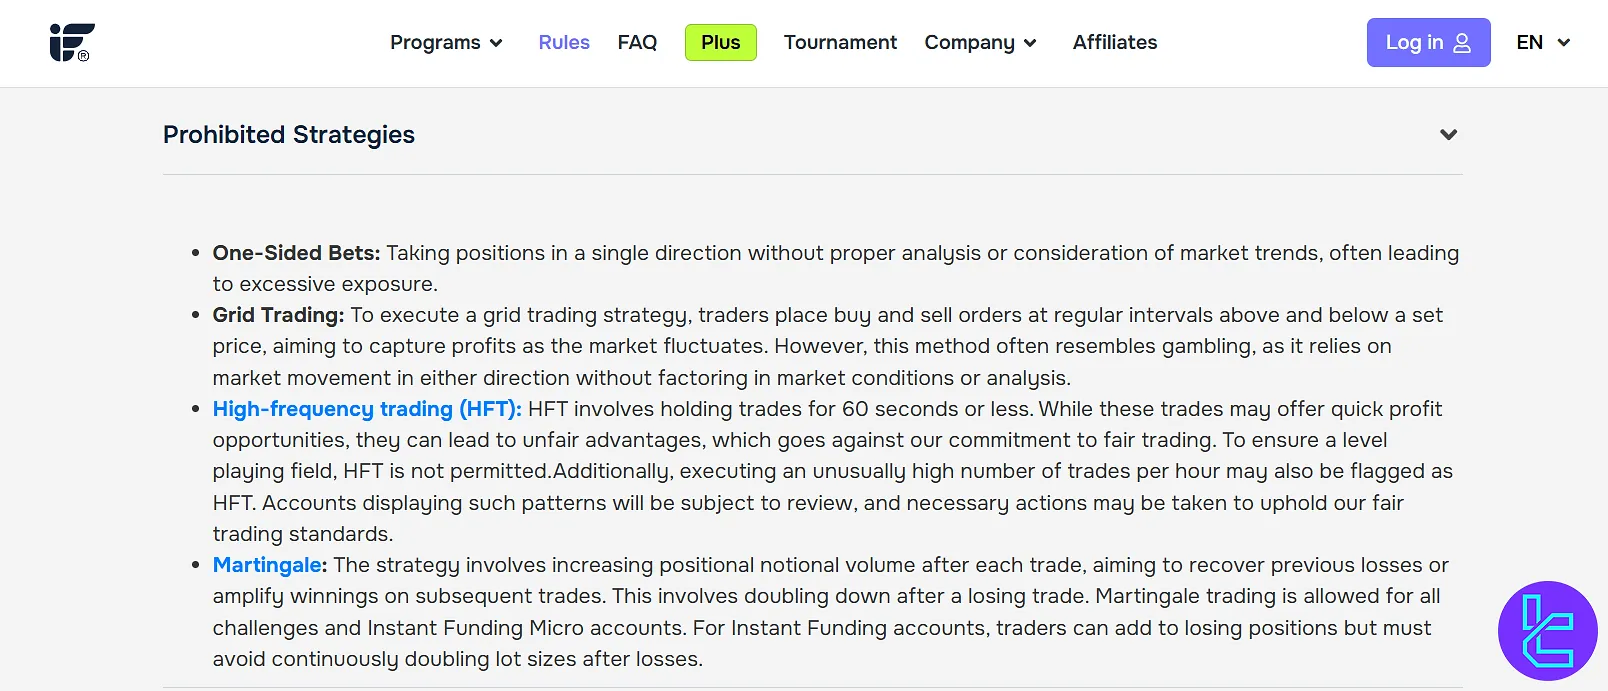Click the chevron next to Prohibited Strategies
The image size is (1608, 691).
coord(1447,134)
